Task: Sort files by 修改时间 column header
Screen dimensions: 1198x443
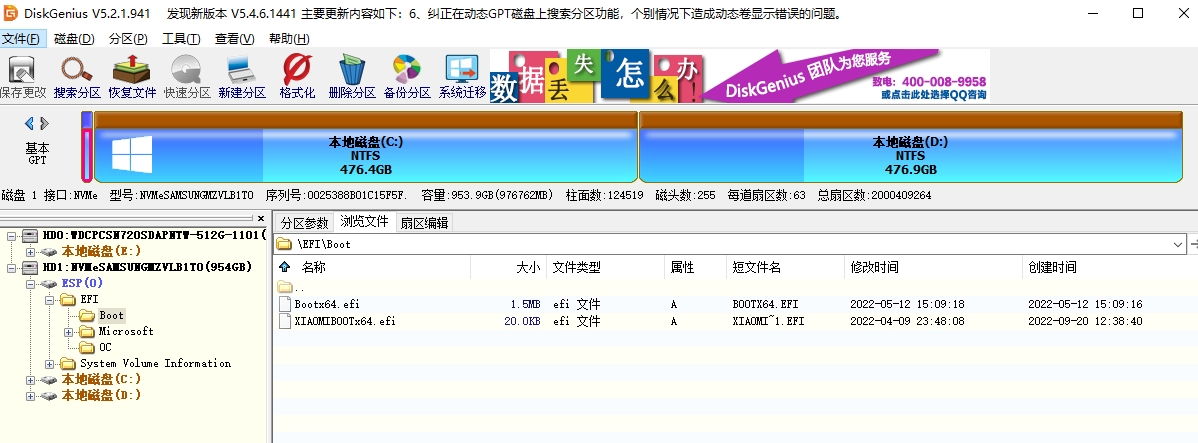Action: (875, 267)
